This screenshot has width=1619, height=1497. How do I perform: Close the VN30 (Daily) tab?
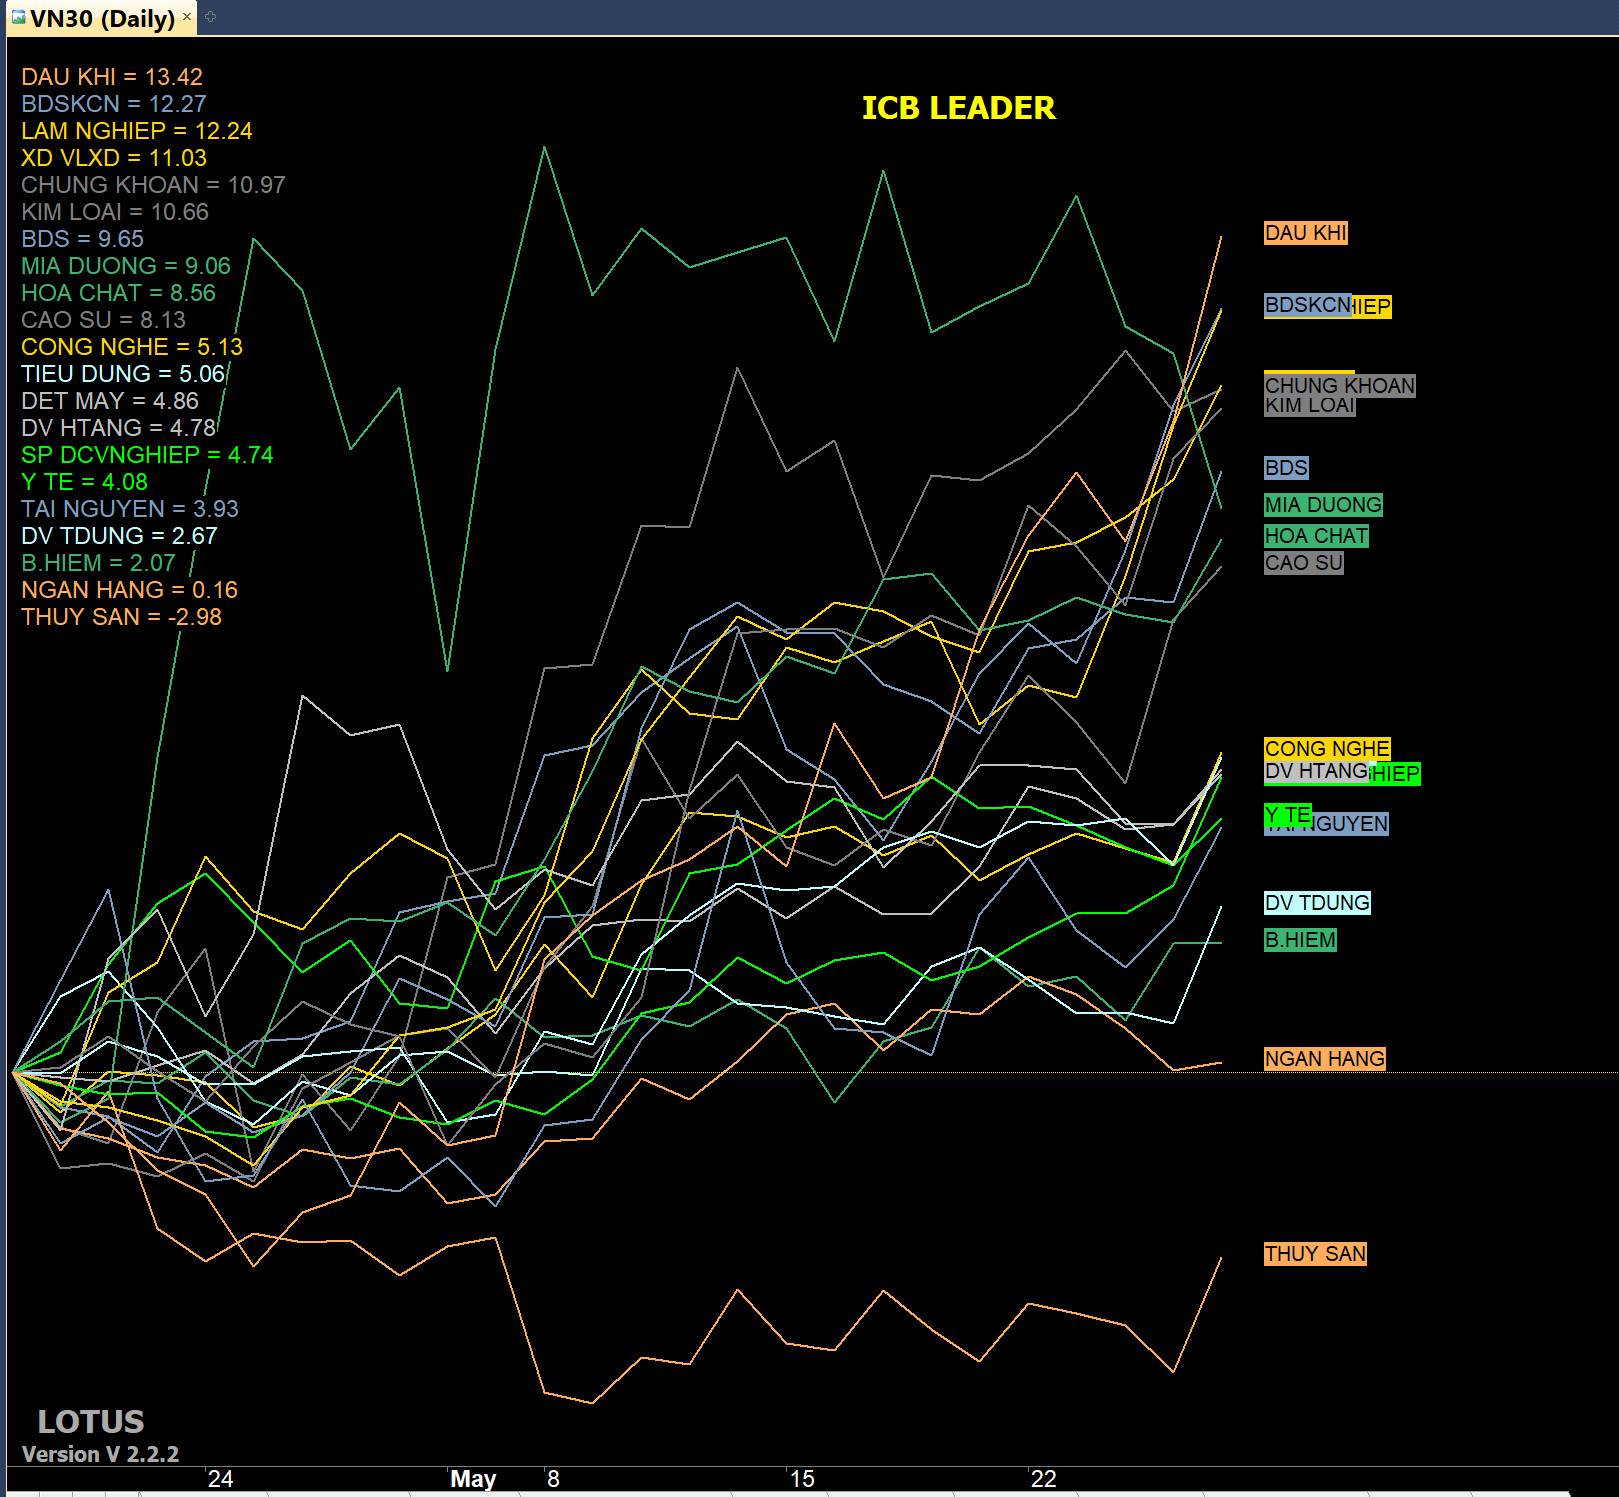point(186,17)
